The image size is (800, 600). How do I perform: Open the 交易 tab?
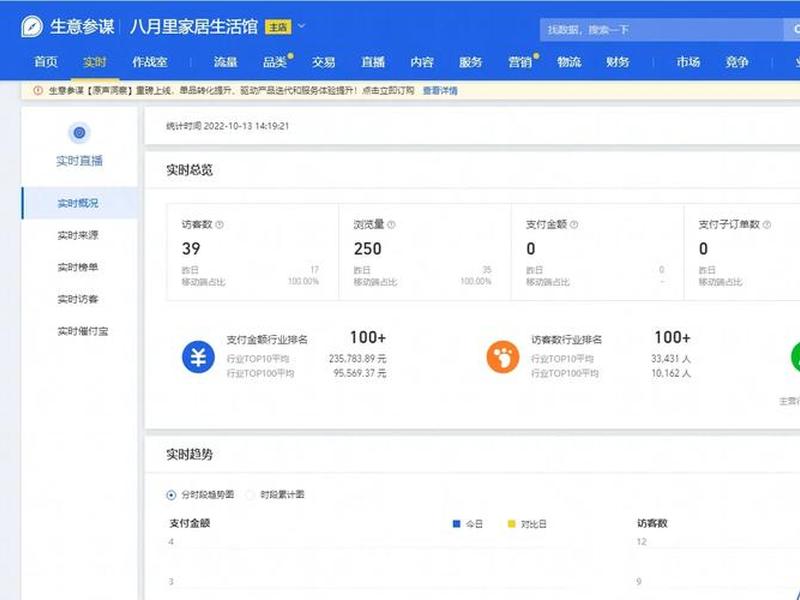pyautogui.click(x=323, y=62)
